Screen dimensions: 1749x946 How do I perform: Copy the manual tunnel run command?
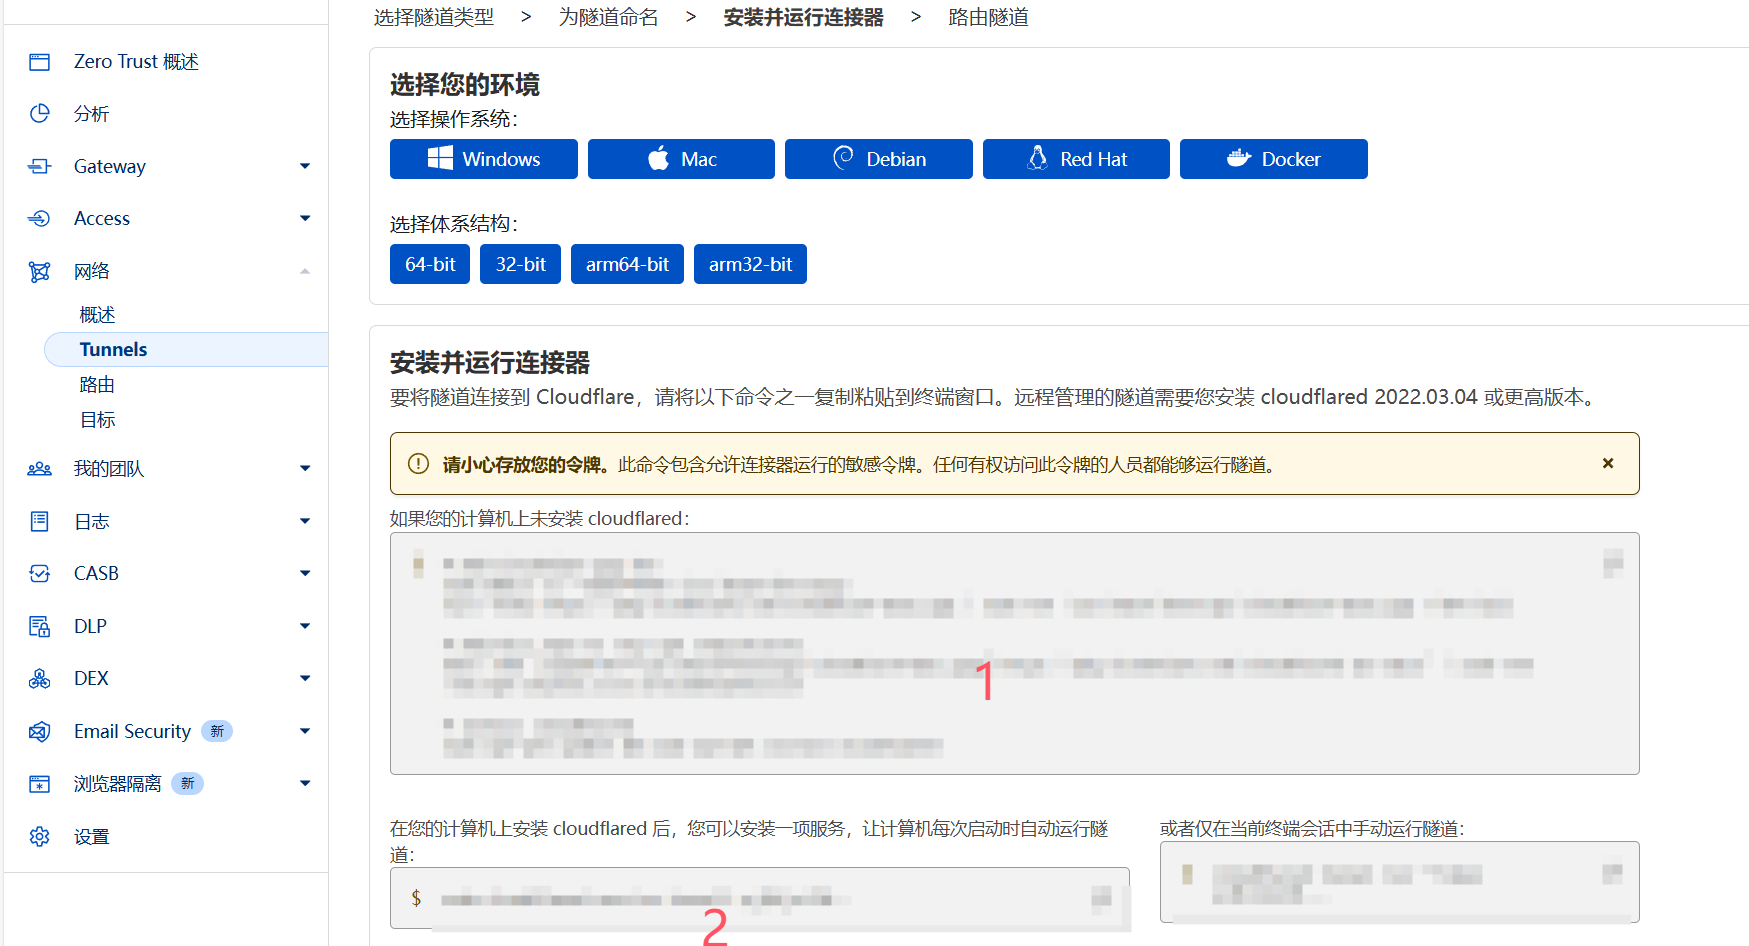click(1612, 873)
